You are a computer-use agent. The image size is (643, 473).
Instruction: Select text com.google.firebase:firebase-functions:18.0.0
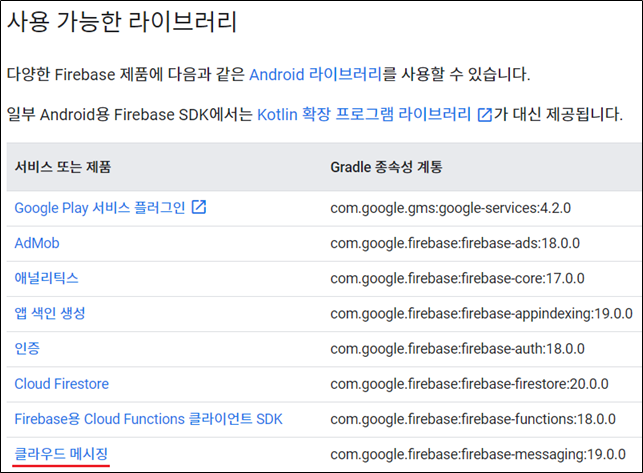473,419
